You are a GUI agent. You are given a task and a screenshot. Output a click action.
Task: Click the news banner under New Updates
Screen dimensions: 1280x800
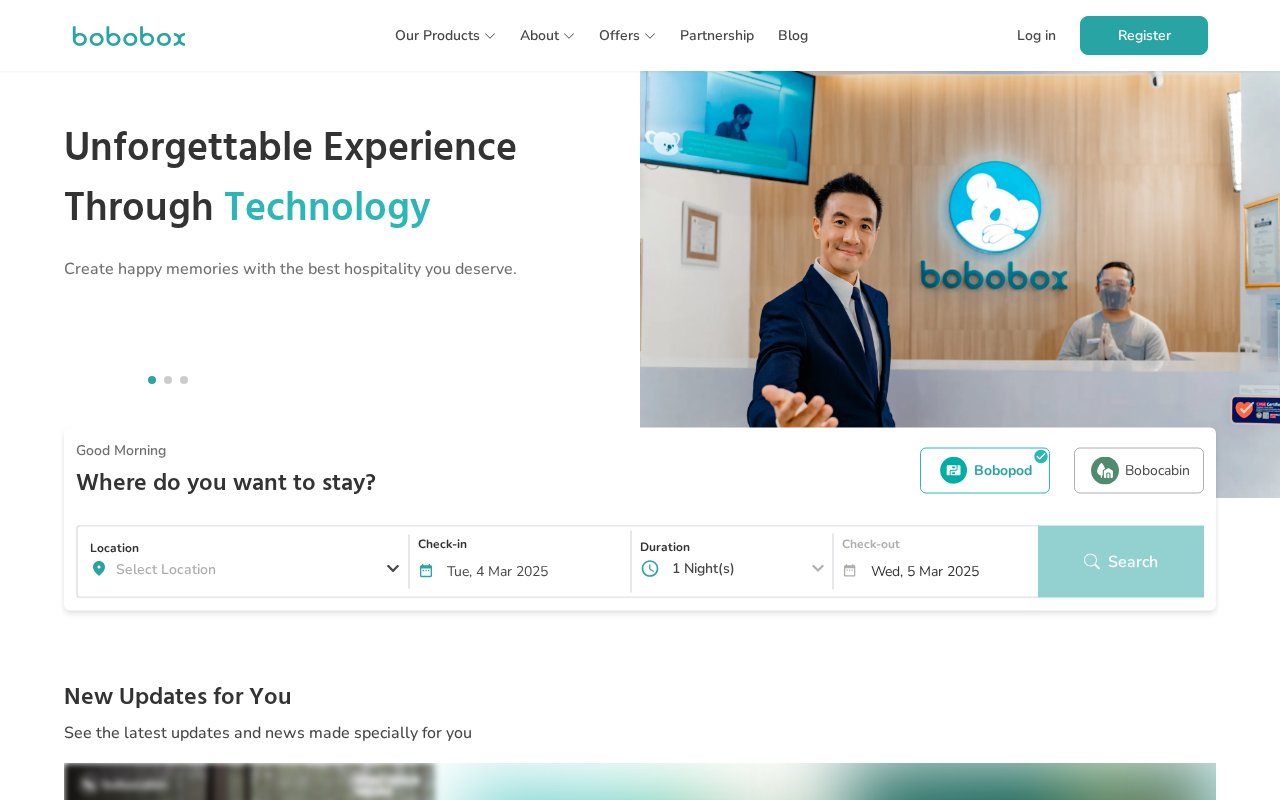point(640,782)
